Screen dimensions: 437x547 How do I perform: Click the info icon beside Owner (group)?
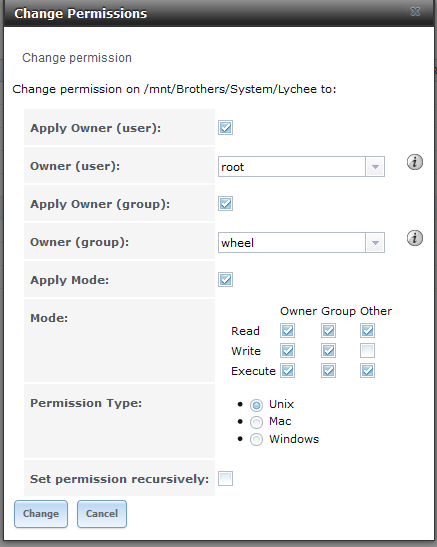[x=415, y=238]
